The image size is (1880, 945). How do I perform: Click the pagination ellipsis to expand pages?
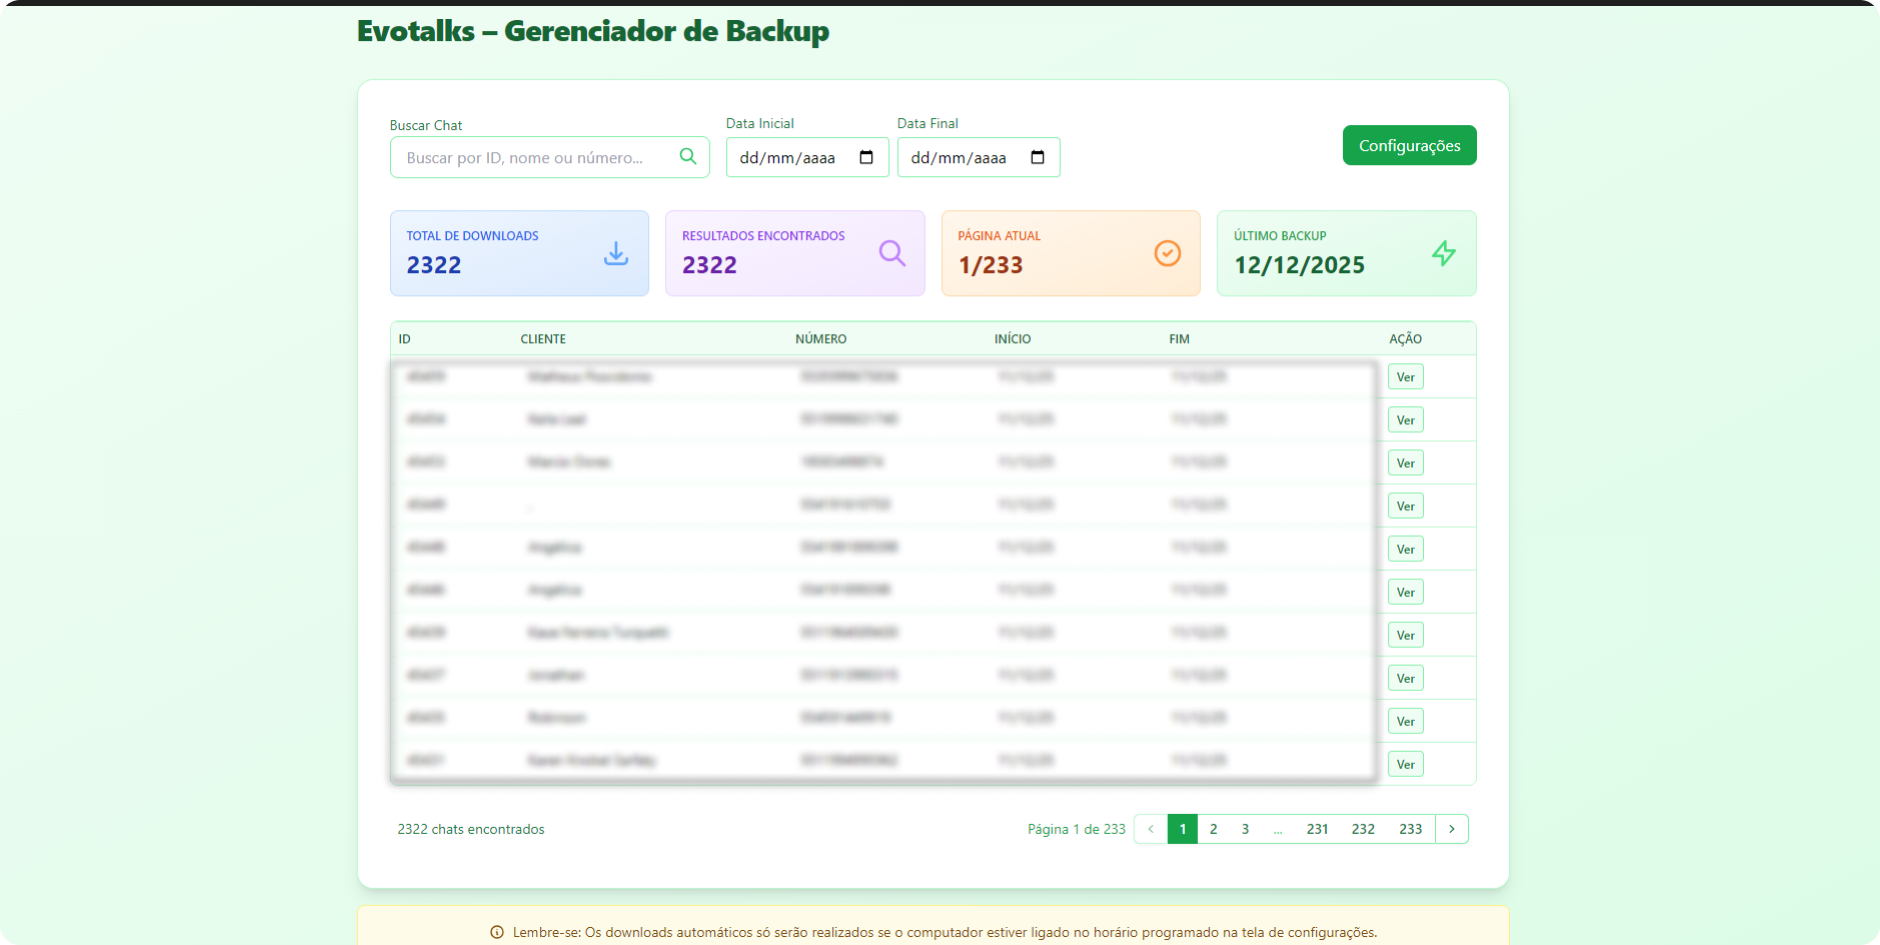pyautogui.click(x=1278, y=829)
